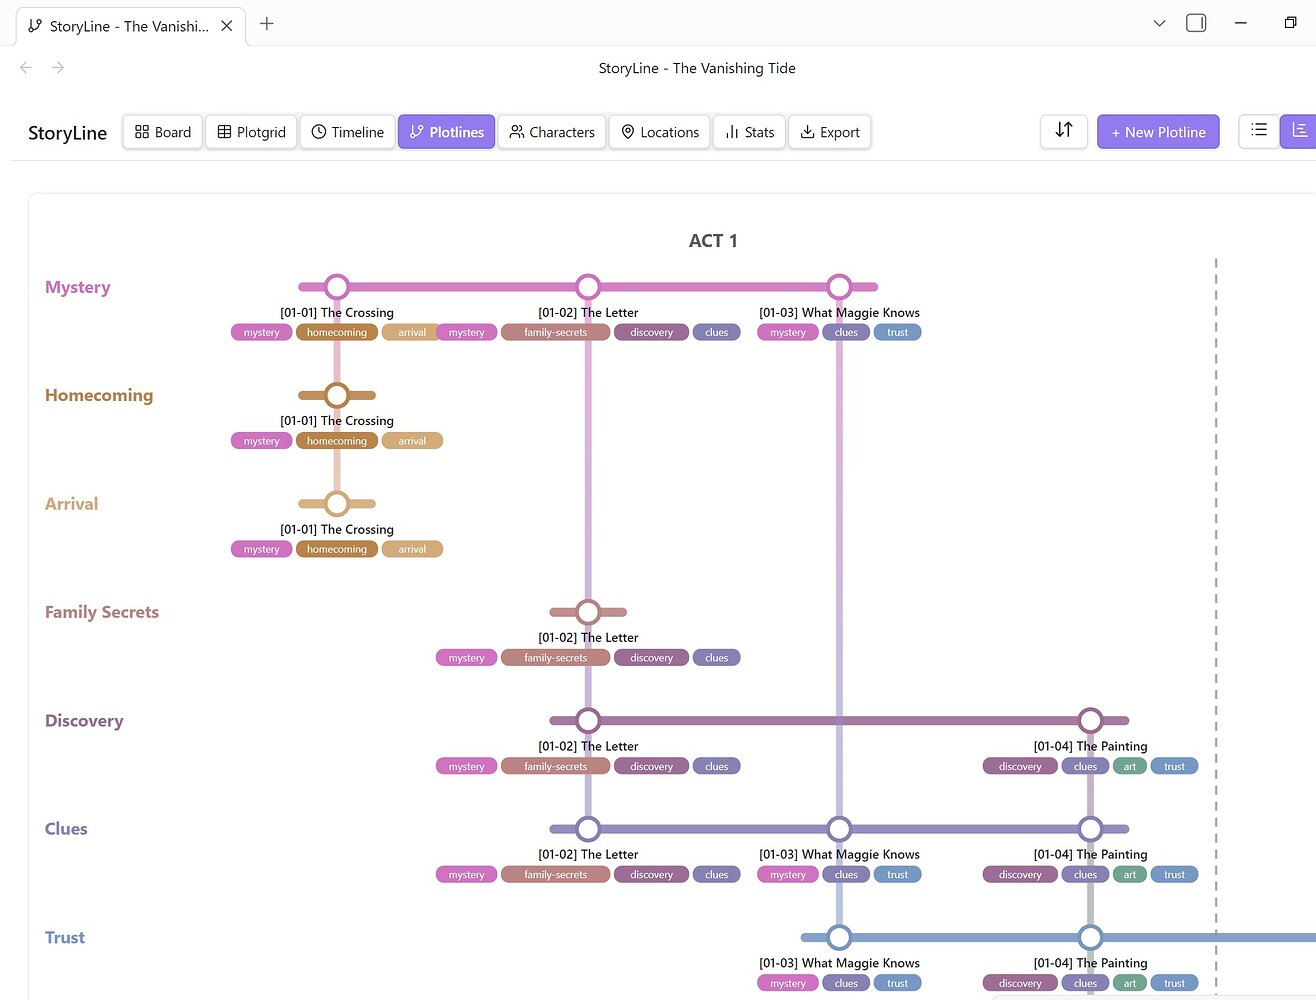Click the trust tag under Mystery's Maggie Knows
Screen dimensions: 1316x1000
click(898, 333)
